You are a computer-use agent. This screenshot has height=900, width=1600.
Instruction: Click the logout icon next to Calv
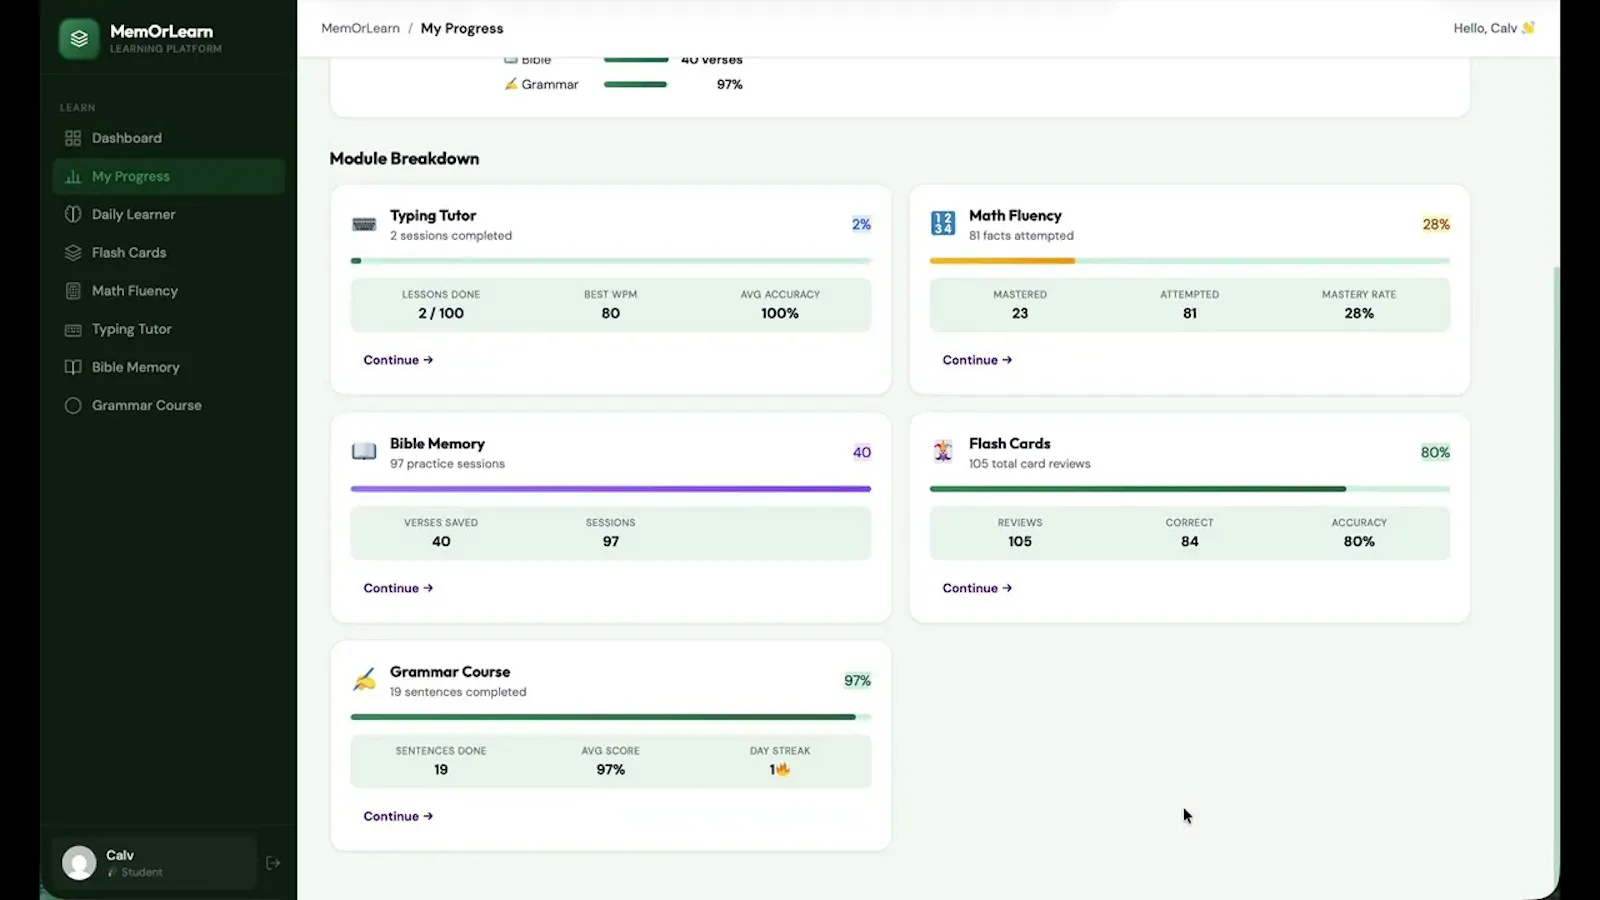pyautogui.click(x=273, y=863)
